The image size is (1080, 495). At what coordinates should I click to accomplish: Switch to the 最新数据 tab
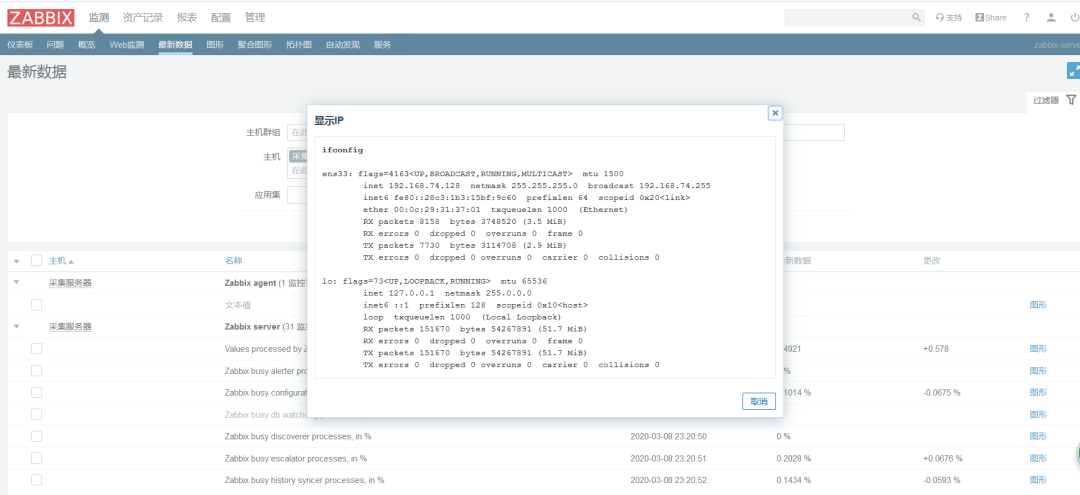(x=175, y=45)
